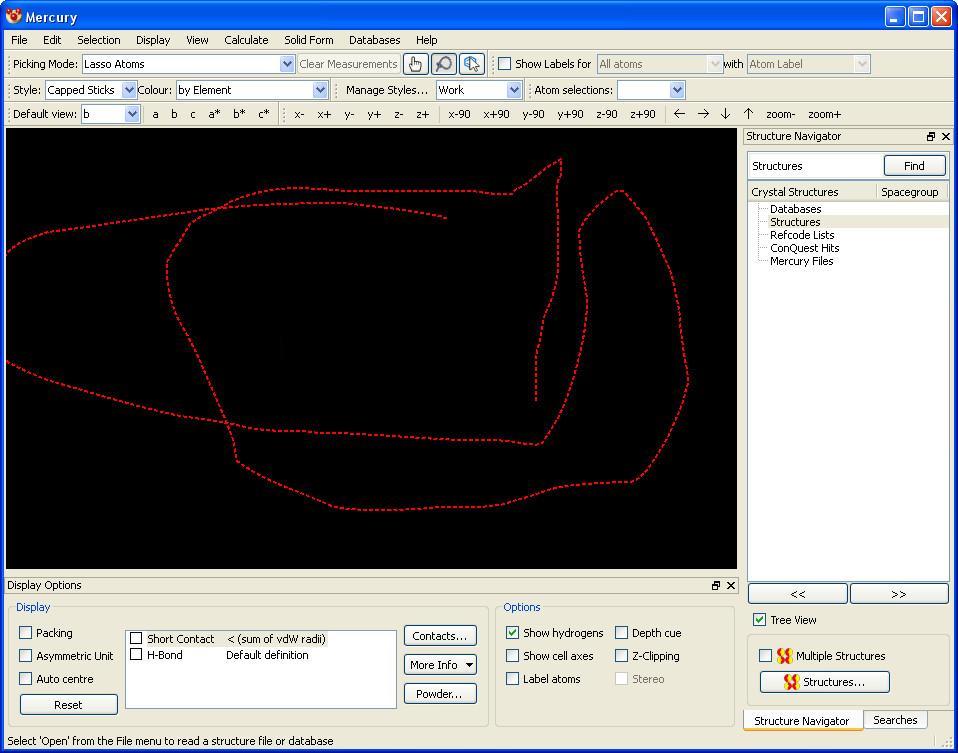Undock the Display Options panel

[716, 586]
